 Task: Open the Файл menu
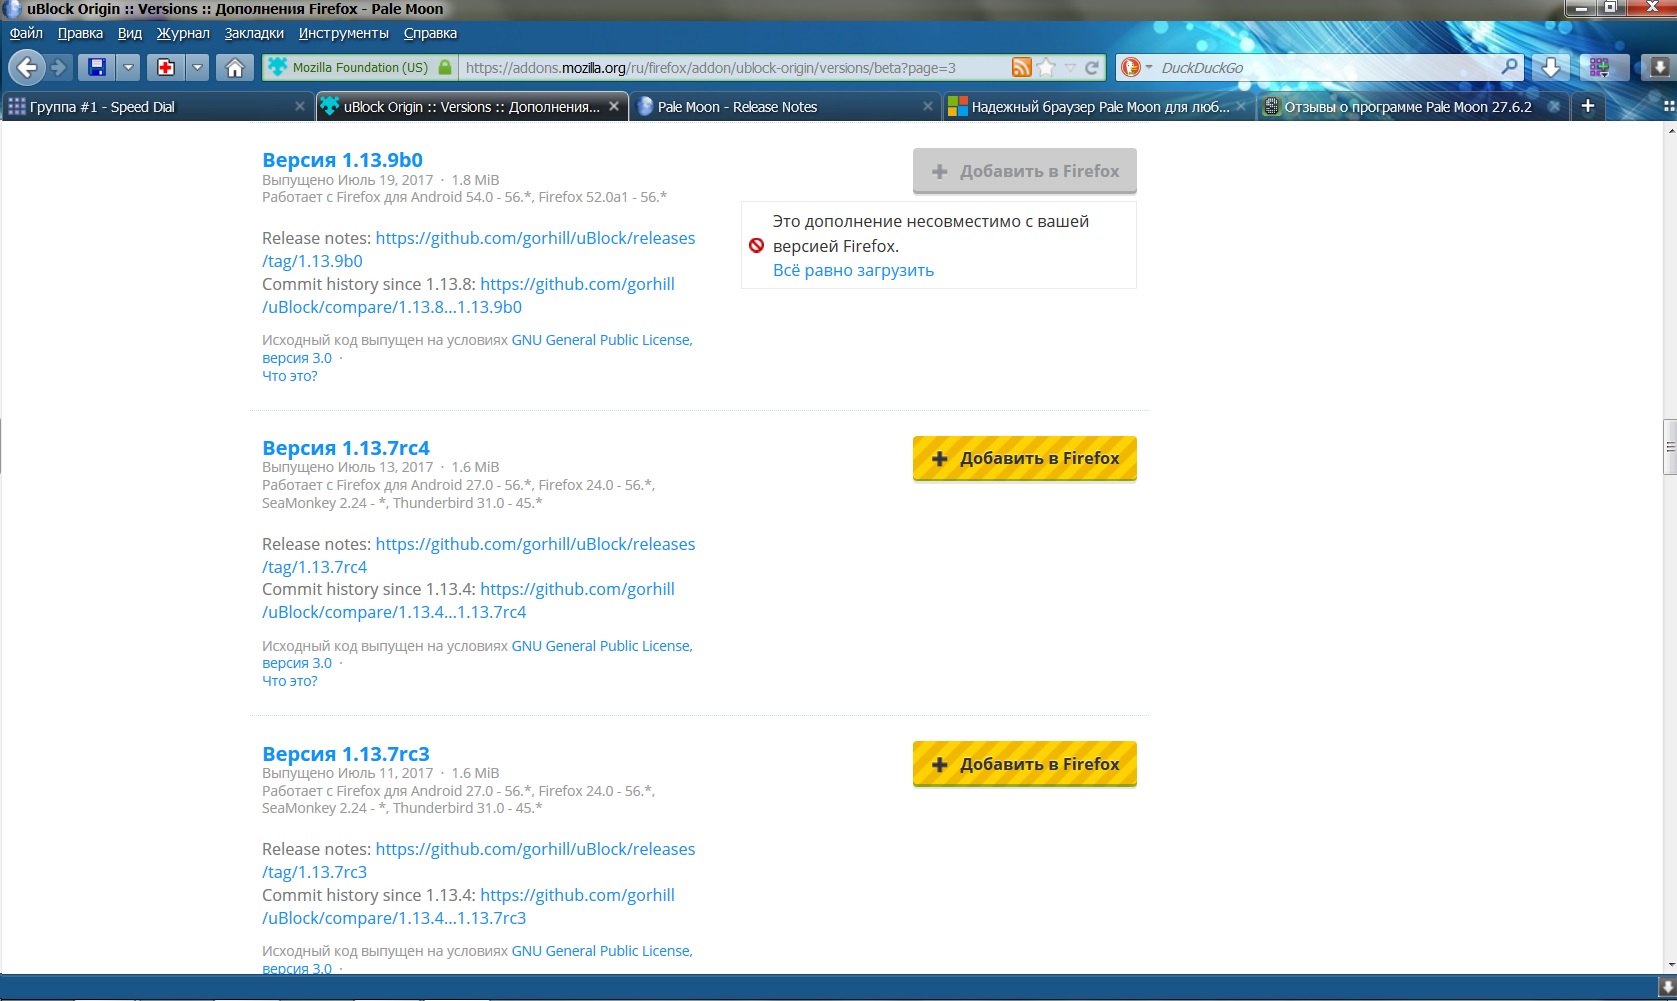pos(26,33)
